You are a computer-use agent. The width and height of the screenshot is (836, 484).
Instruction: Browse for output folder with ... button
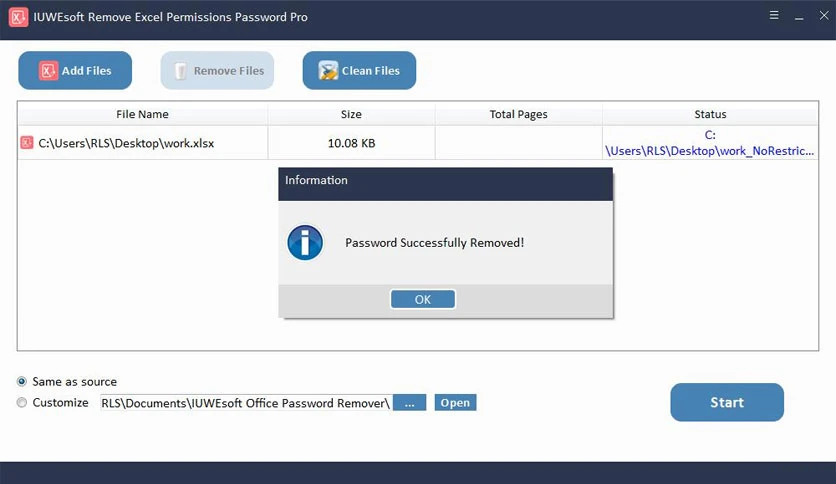pos(409,403)
